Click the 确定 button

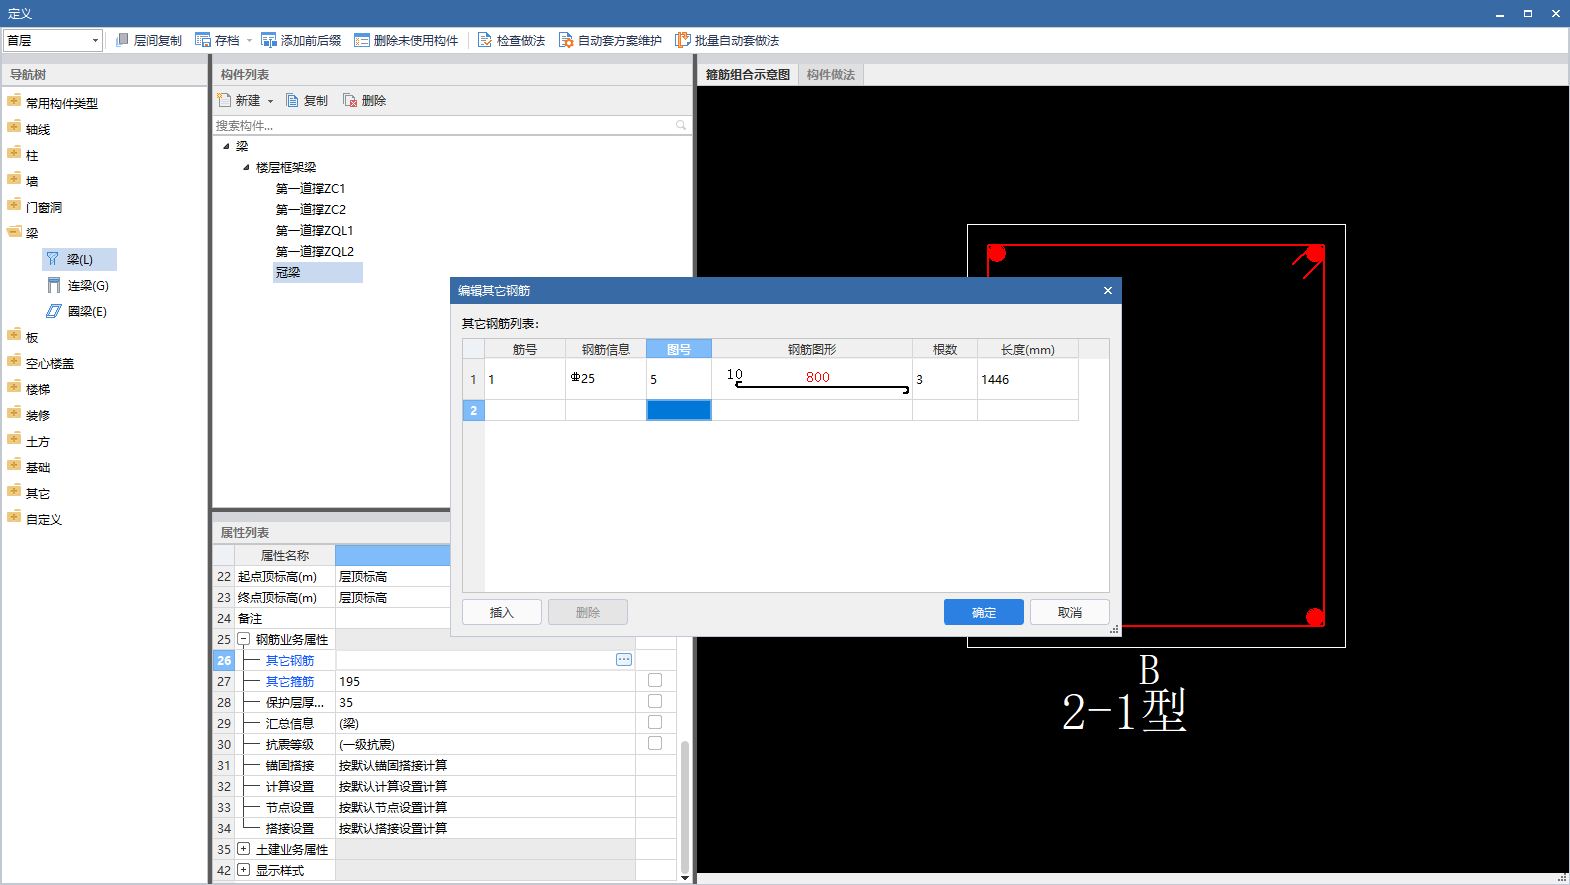984,612
